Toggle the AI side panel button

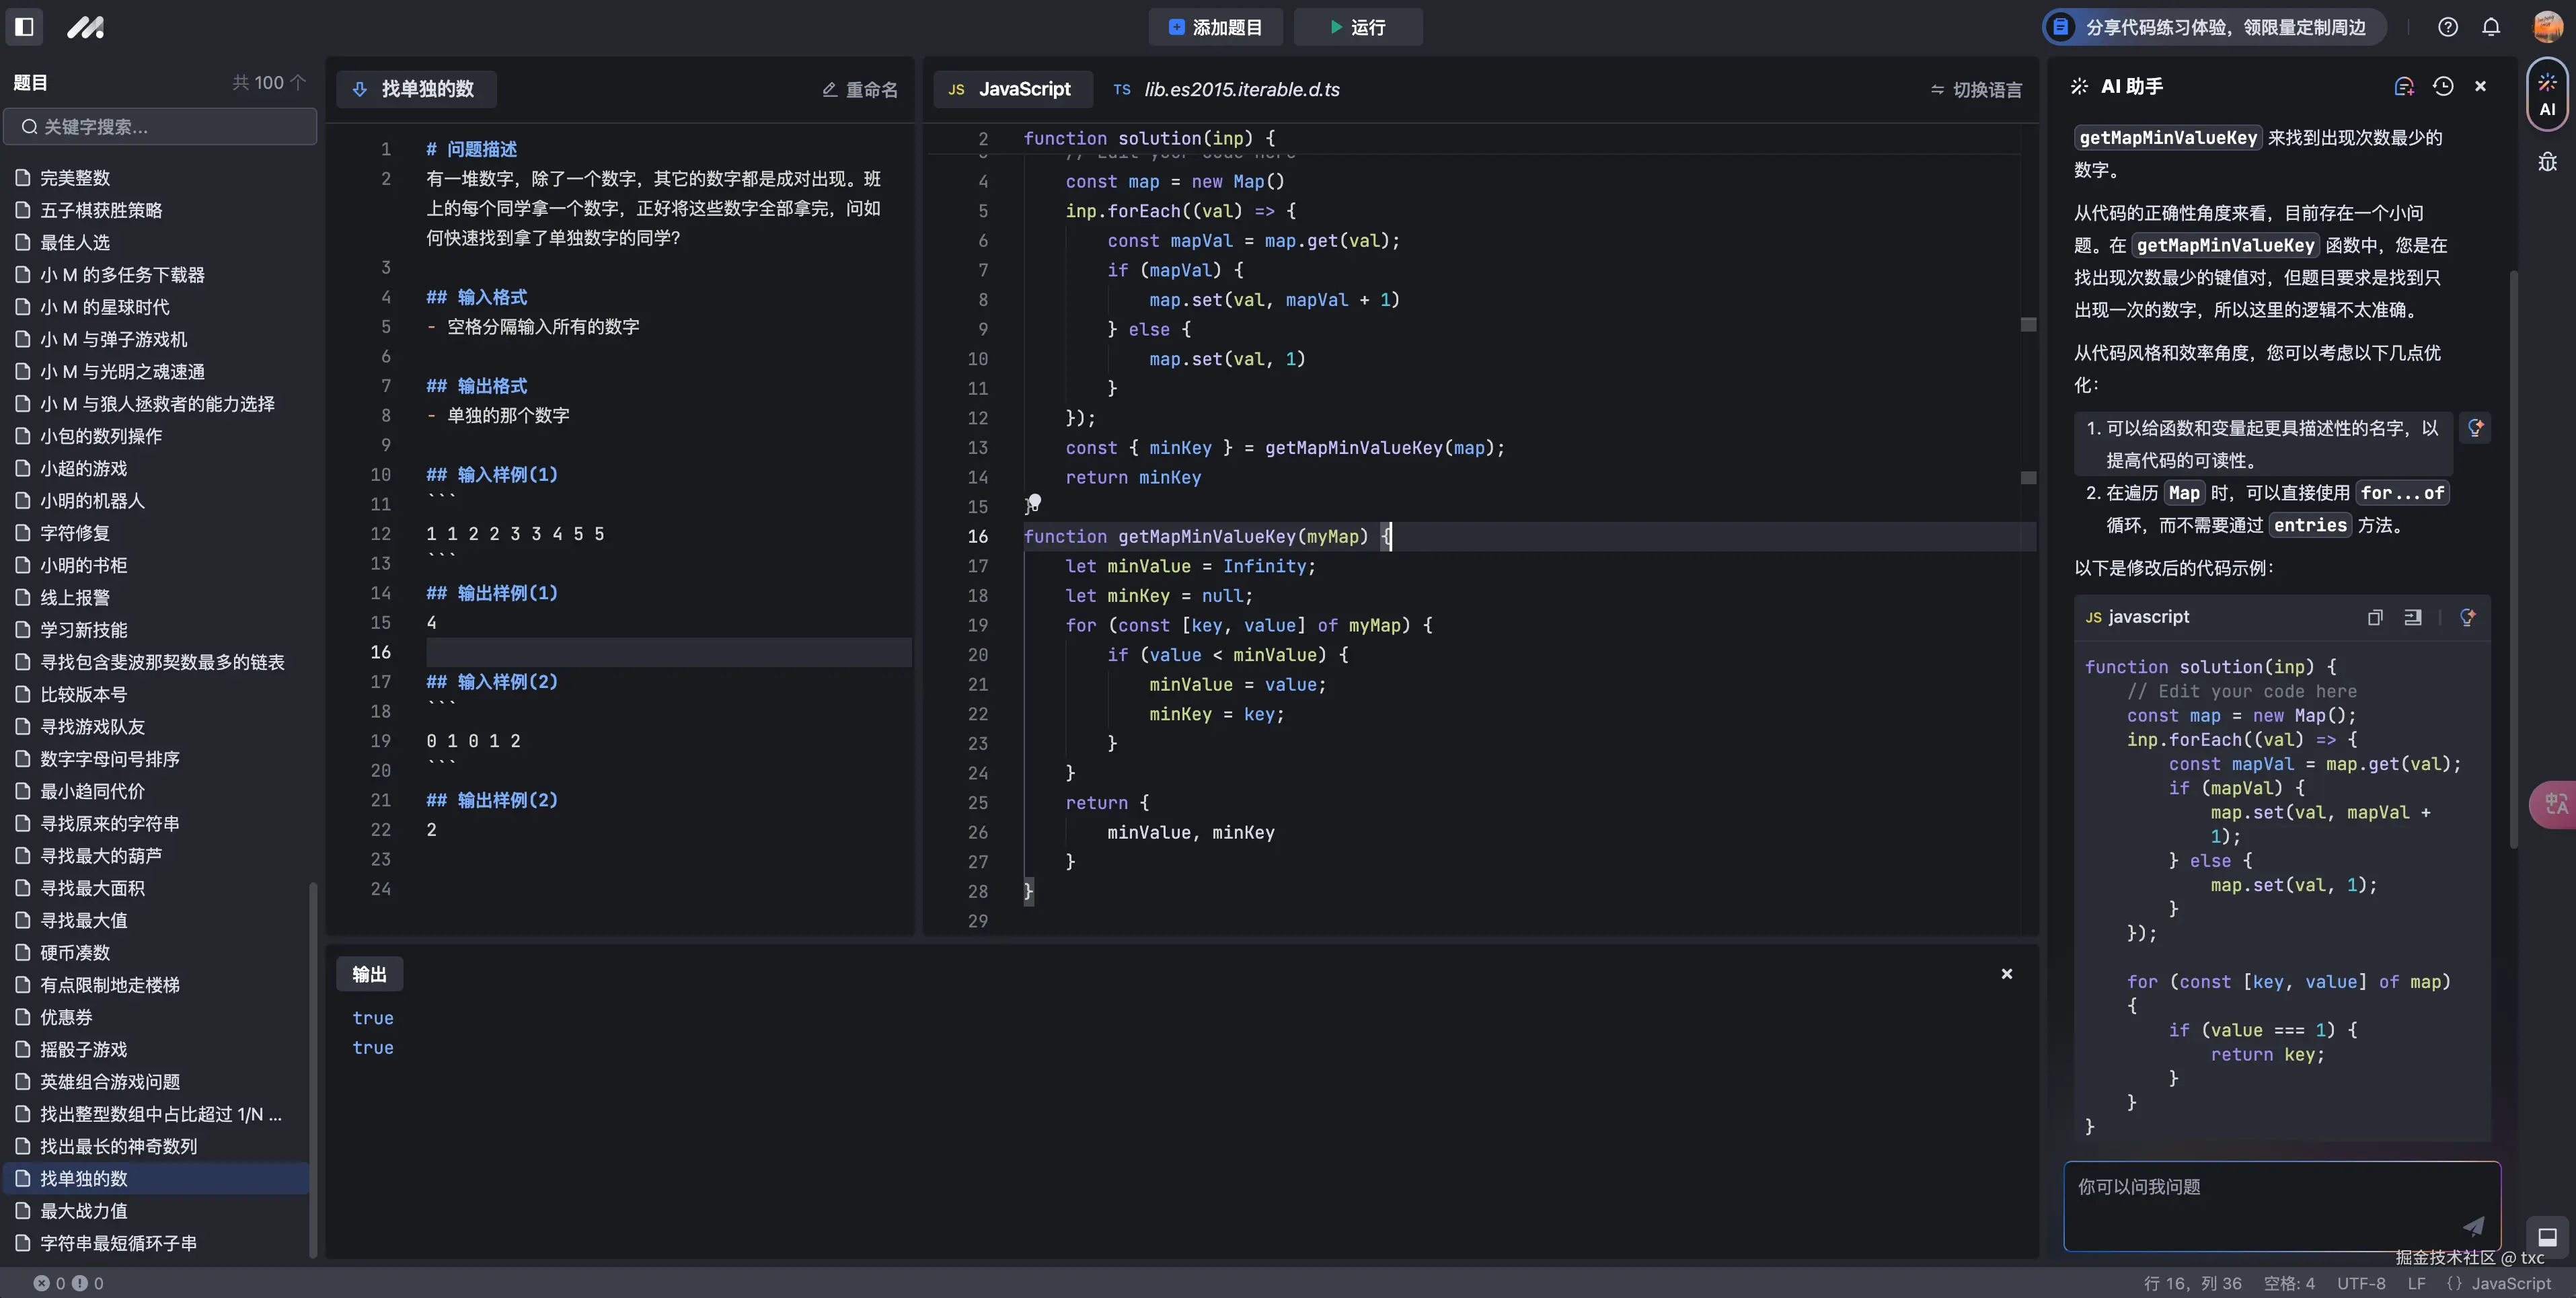click(2547, 95)
